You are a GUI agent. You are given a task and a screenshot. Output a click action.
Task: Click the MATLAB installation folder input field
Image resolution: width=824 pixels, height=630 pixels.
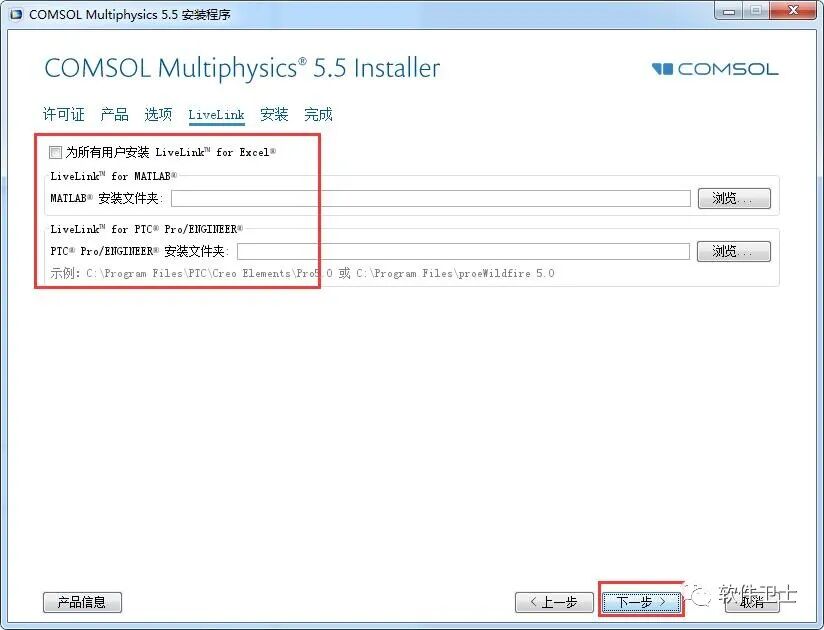(x=430, y=198)
